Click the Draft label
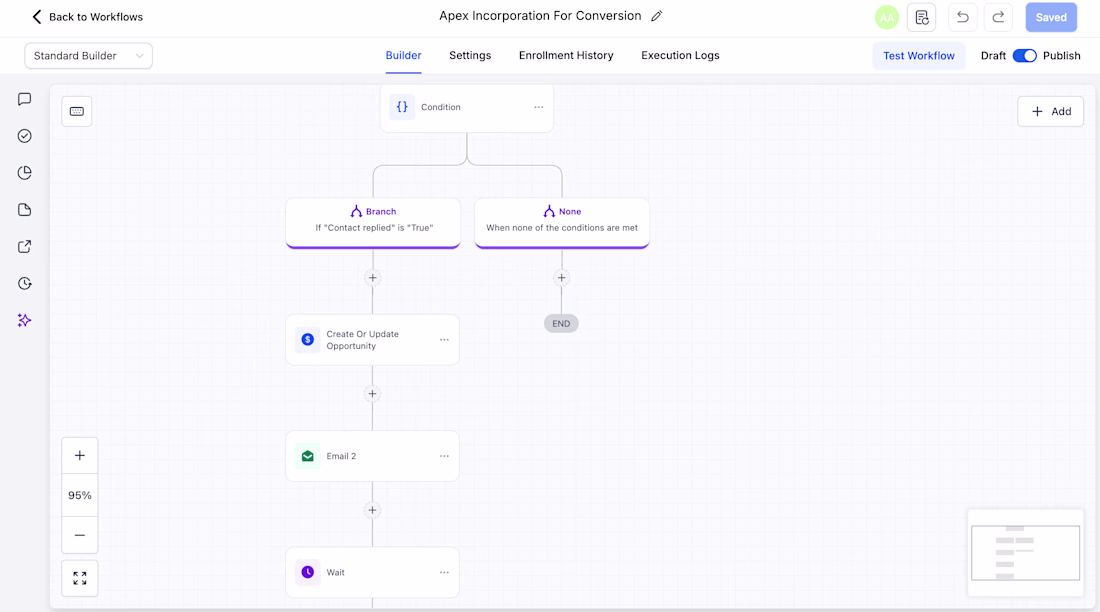1100x612 pixels. (993, 55)
